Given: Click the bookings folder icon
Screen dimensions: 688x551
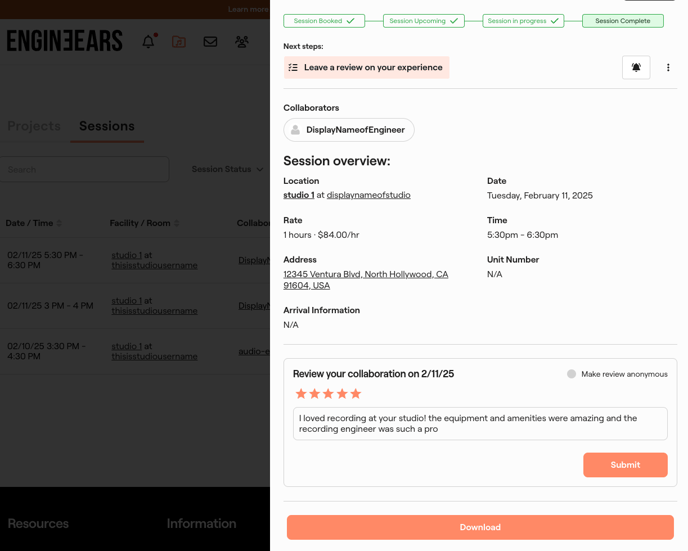Looking at the screenshot, I should [x=179, y=42].
